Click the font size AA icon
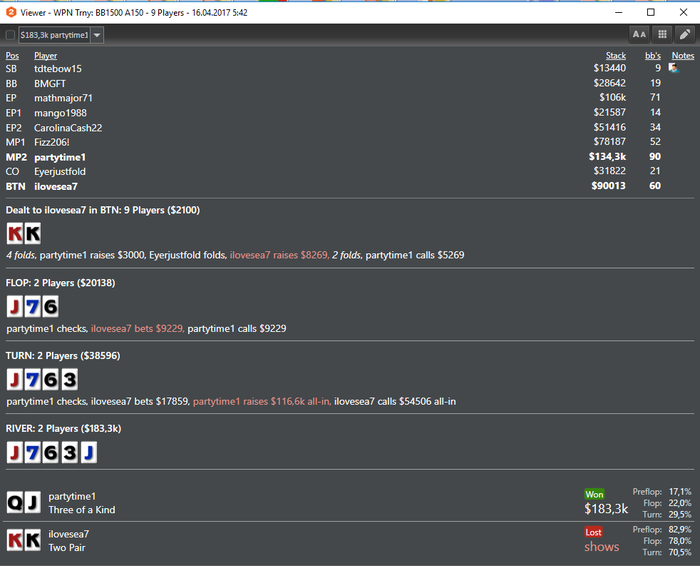The height and width of the screenshot is (566, 700). tap(639, 34)
